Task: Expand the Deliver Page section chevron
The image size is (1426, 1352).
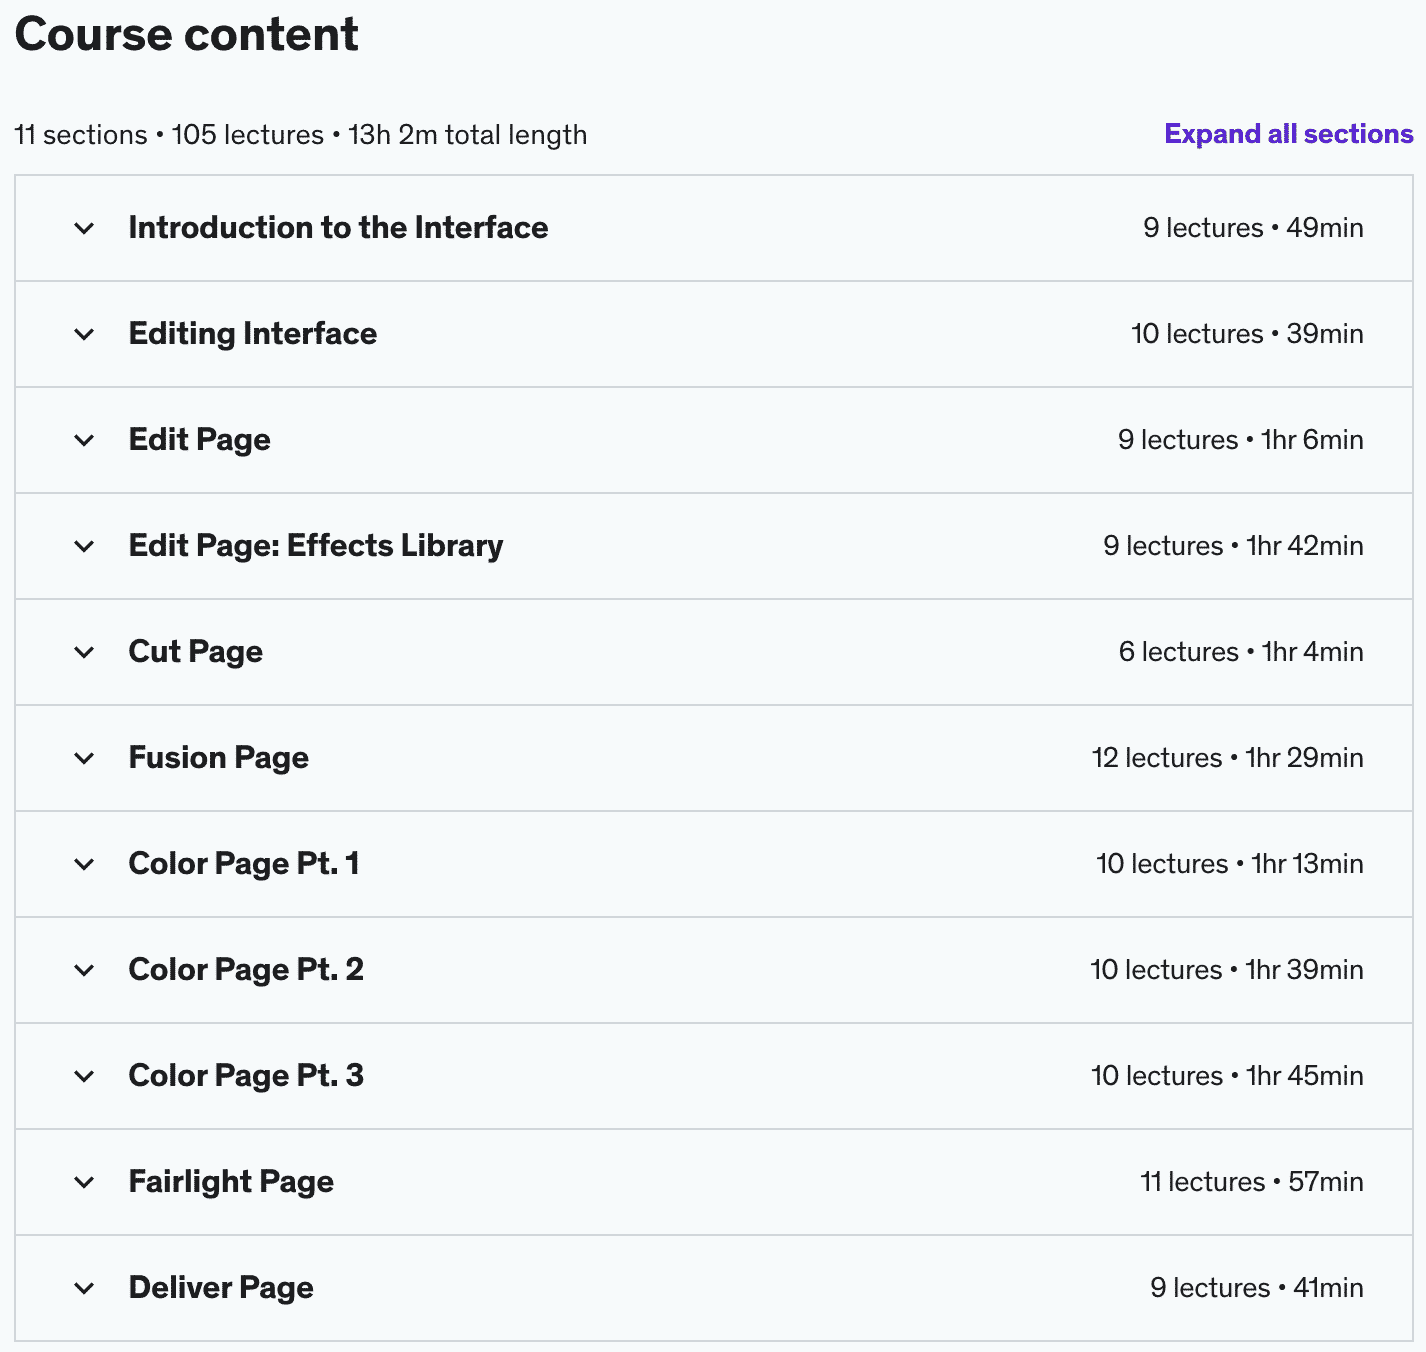Action: pyautogui.click(x=84, y=1288)
